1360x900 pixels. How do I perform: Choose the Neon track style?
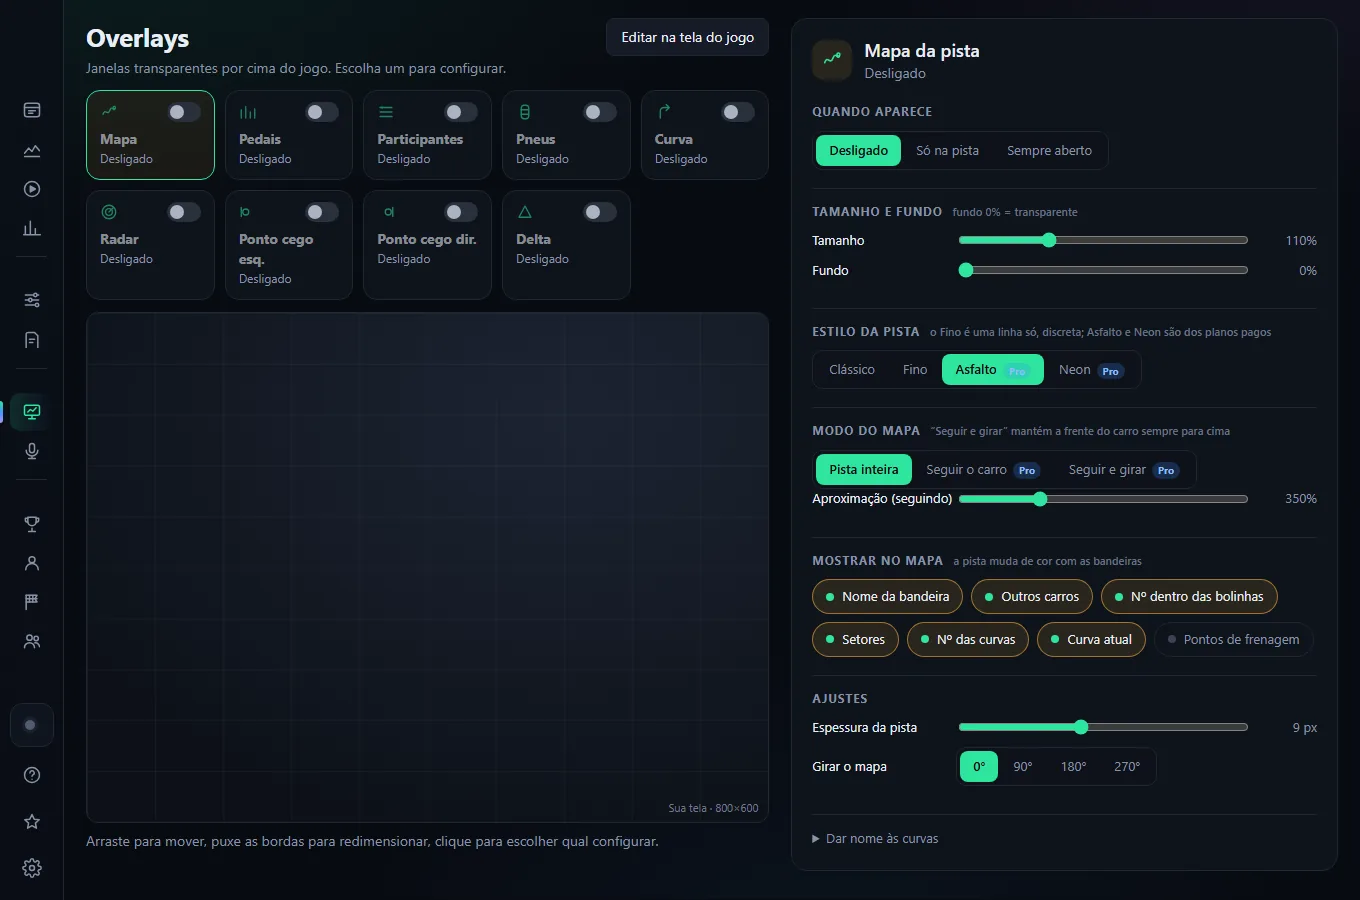tap(1091, 370)
